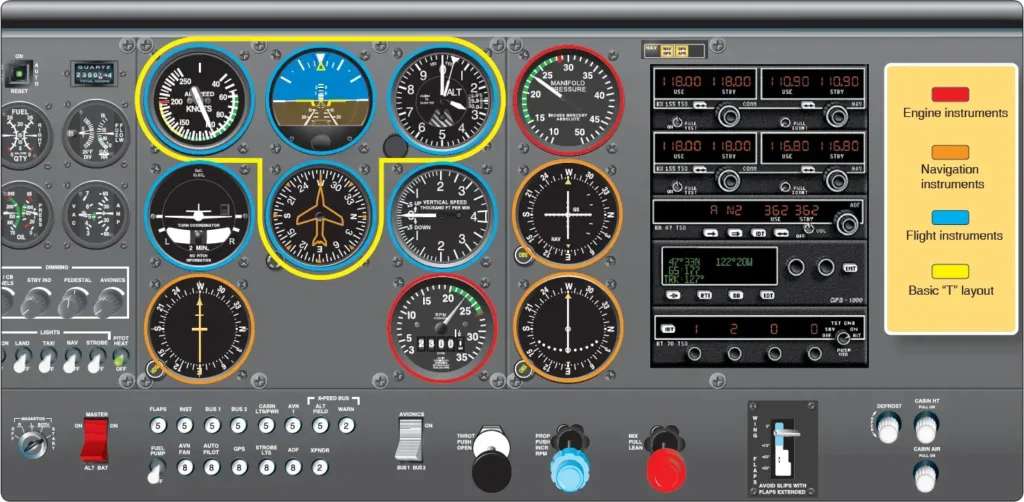Click the heading indicator with orange airplane
Image resolution: width=1024 pixels, height=502 pixels.
coord(320,216)
